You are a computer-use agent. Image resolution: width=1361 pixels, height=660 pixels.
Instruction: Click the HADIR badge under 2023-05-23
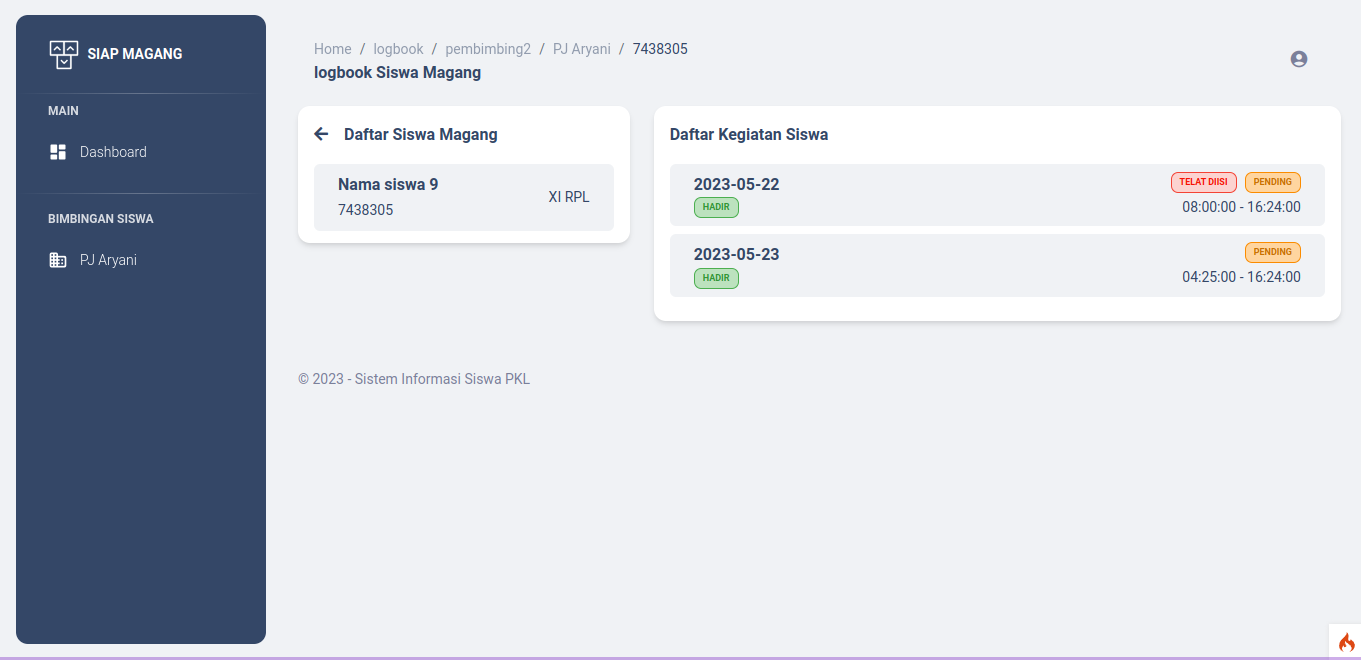click(716, 278)
